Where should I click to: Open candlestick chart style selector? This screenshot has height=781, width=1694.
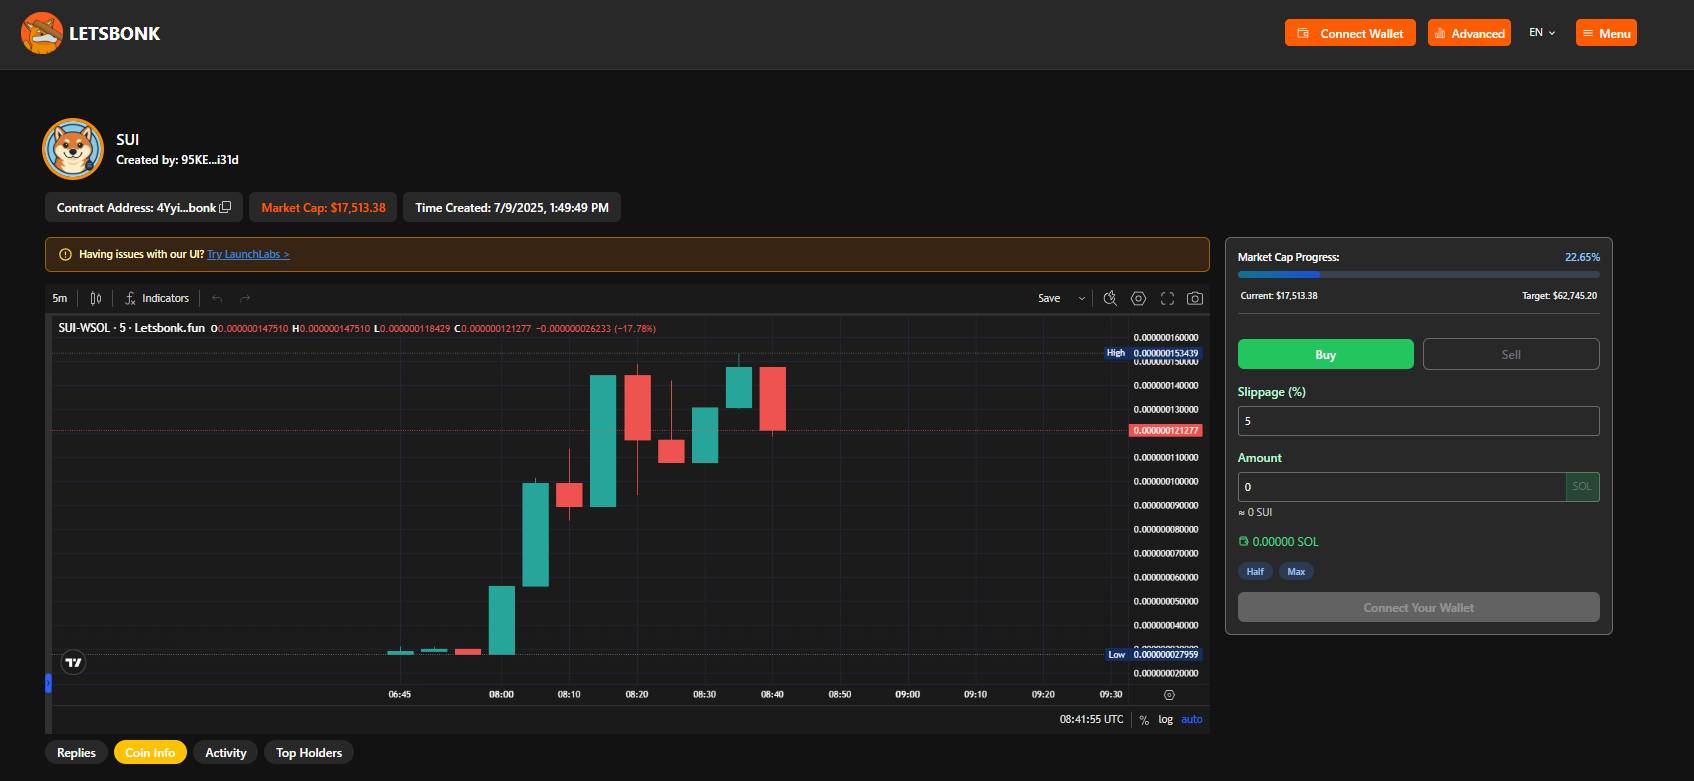tap(96, 298)
